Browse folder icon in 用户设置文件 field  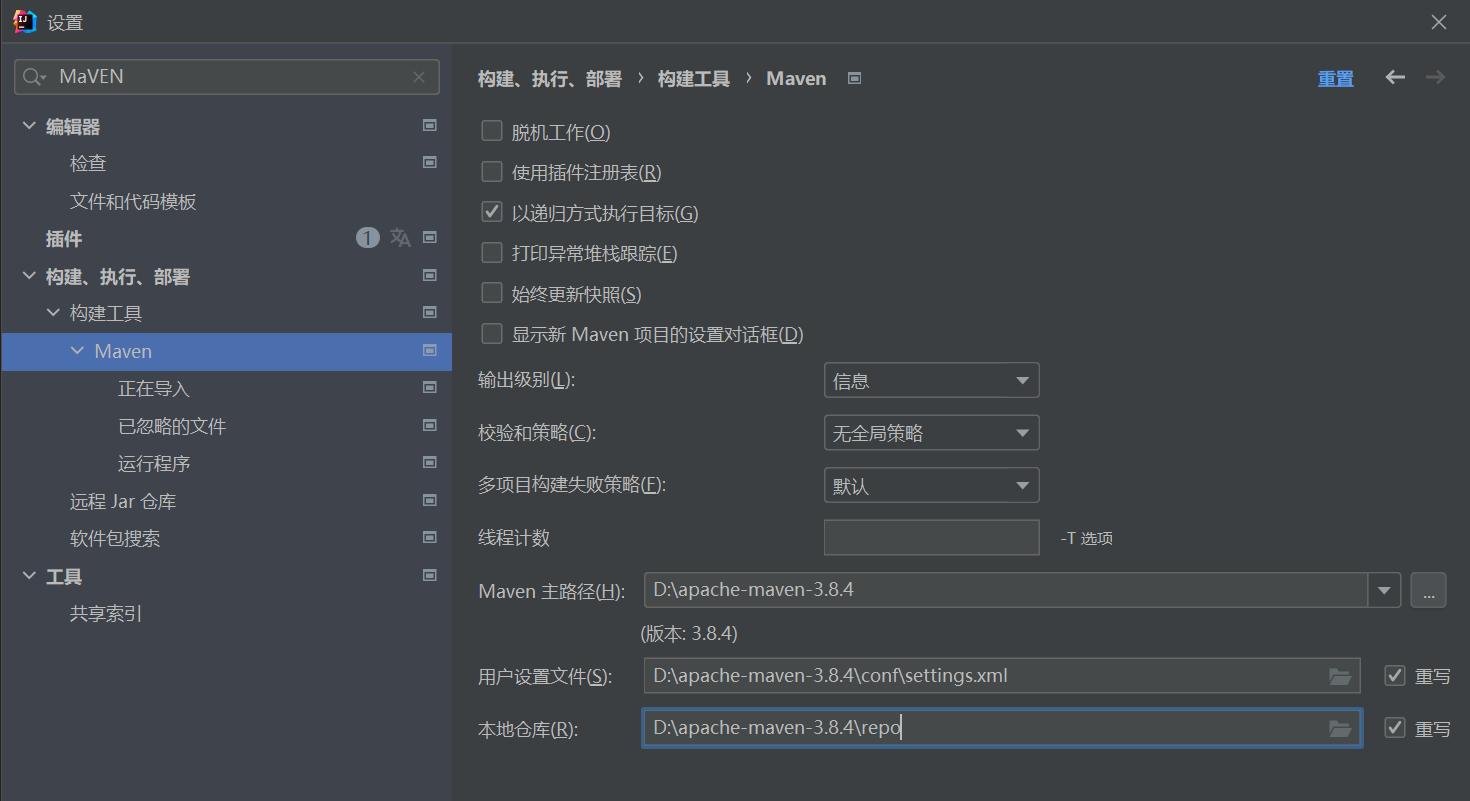coord(1340,677)
